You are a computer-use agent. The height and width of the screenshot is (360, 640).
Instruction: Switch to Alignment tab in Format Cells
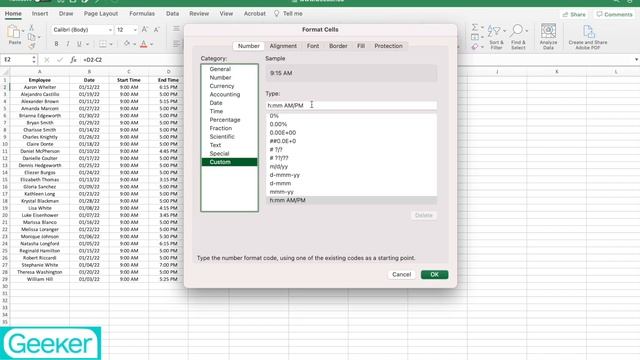click(x=283, y=46)
